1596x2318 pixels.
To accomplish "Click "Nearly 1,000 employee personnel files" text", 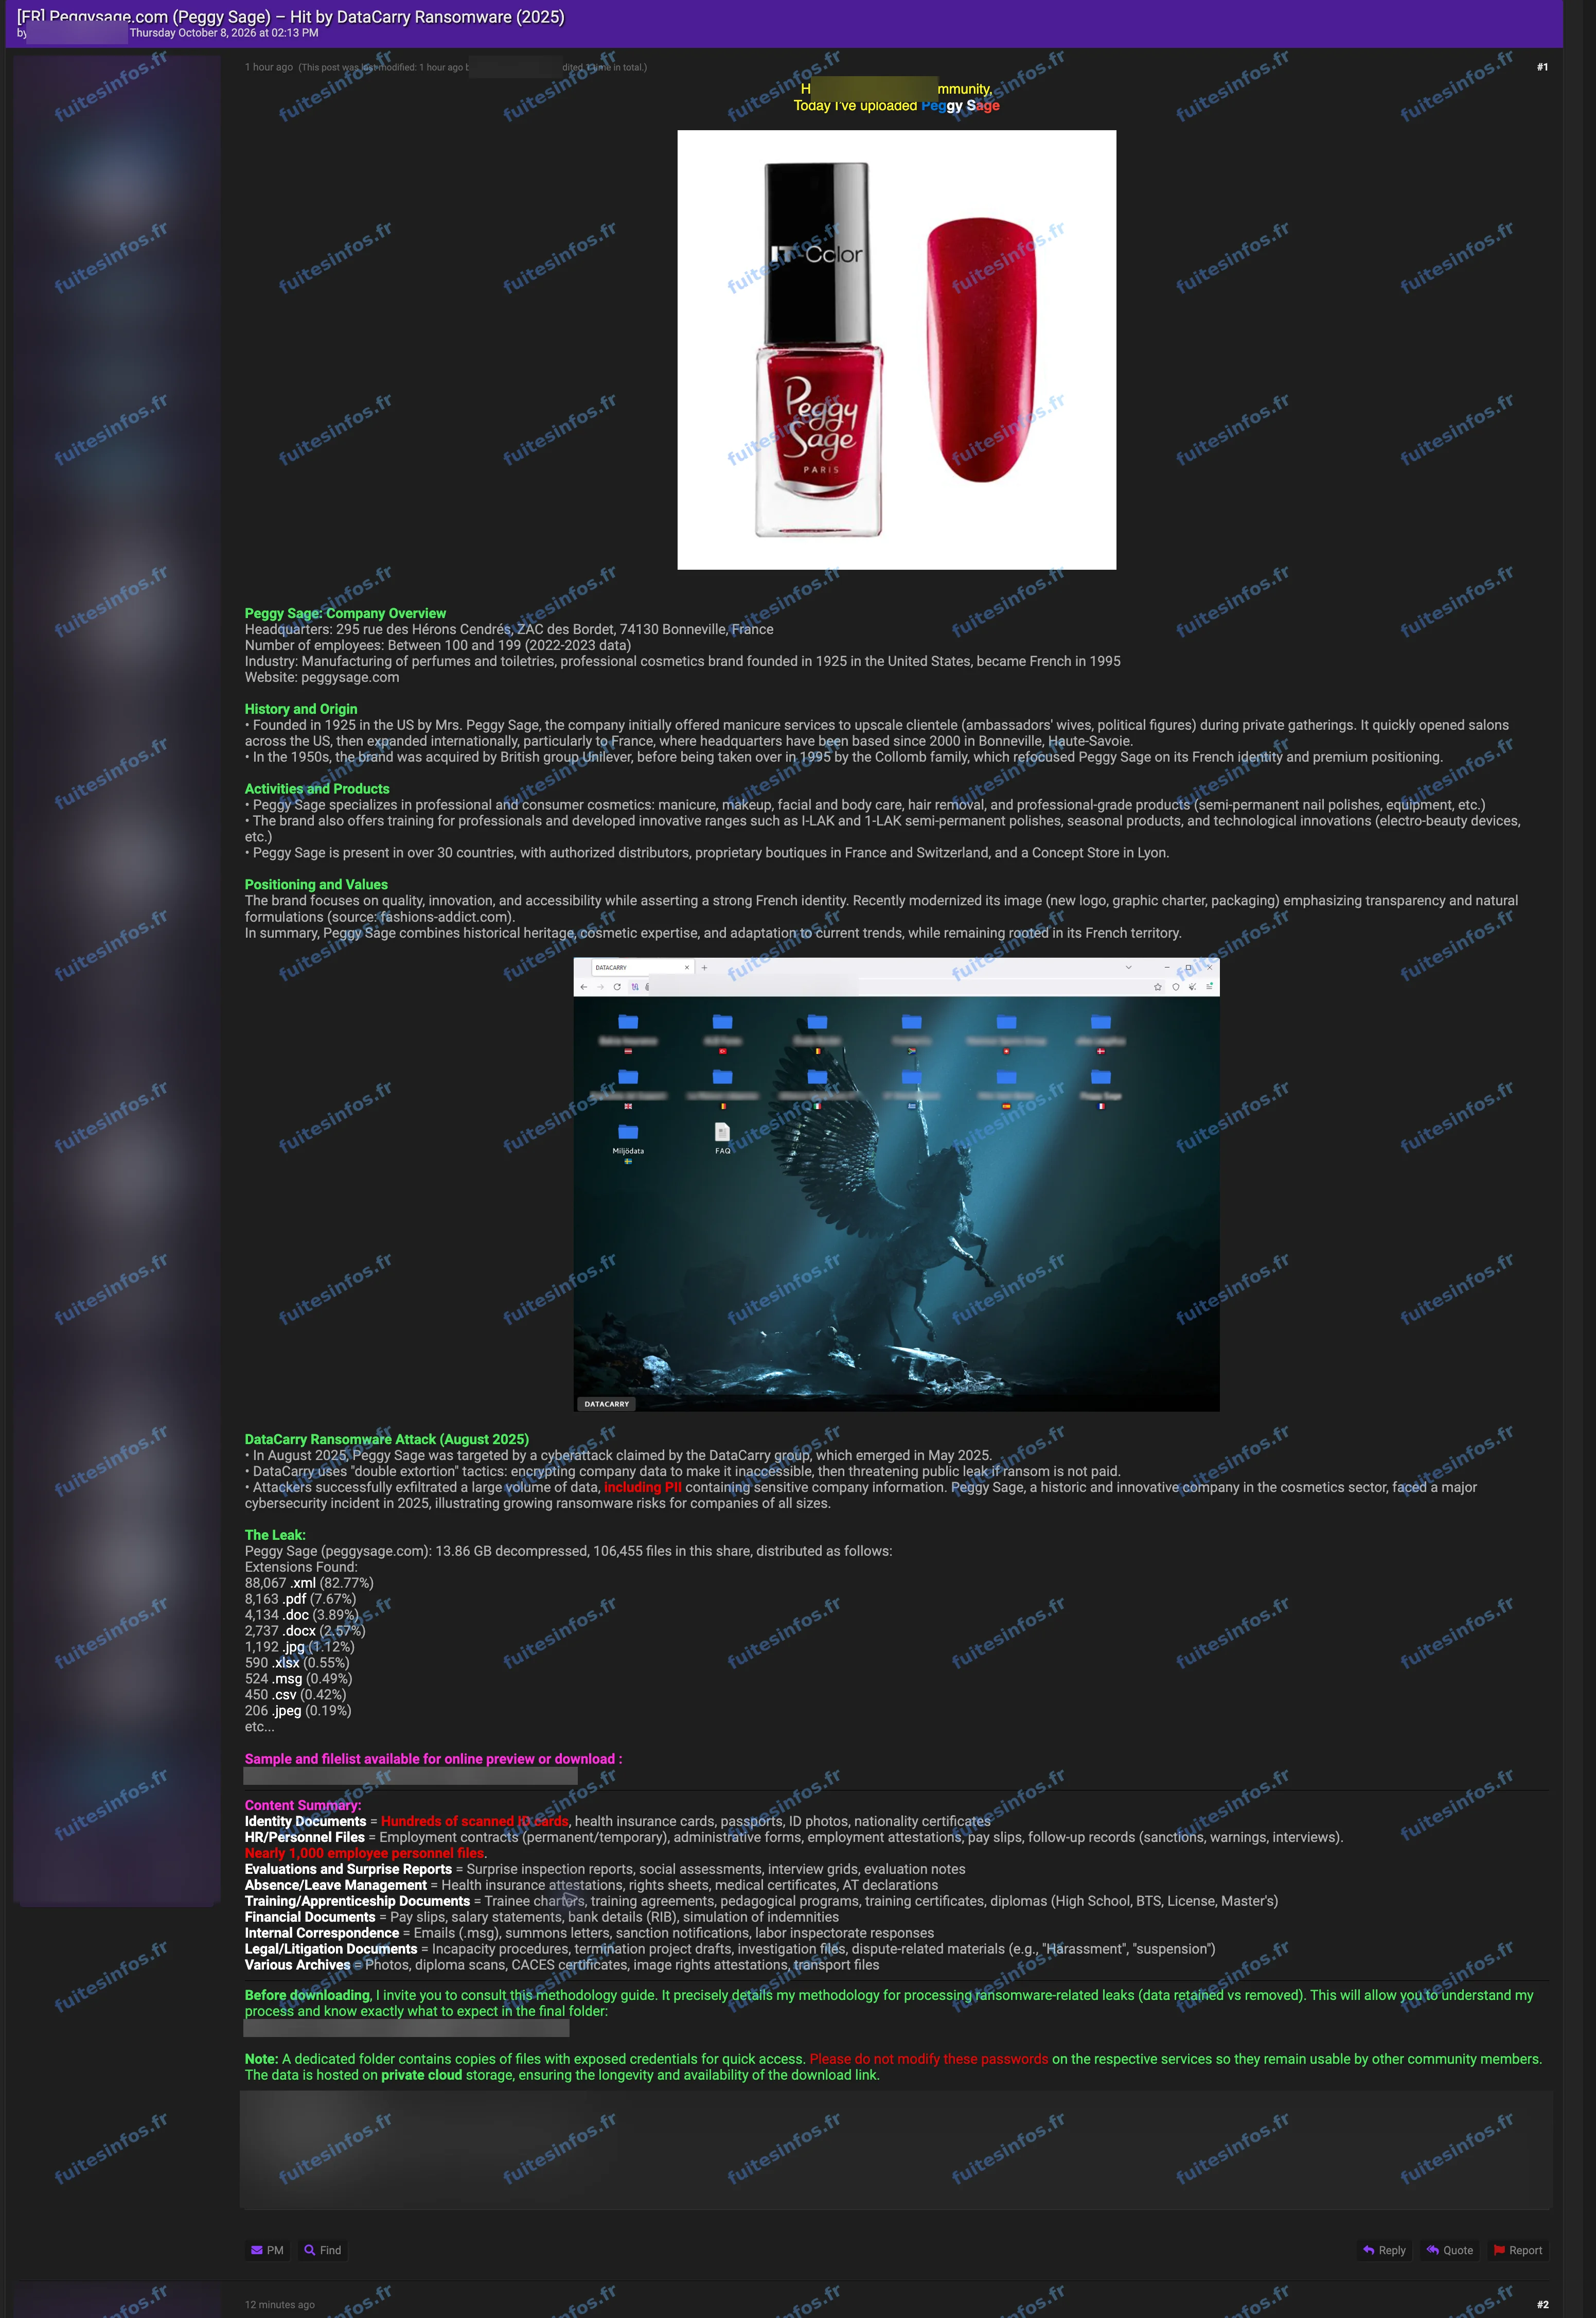I will click(x=364, y=1853).
